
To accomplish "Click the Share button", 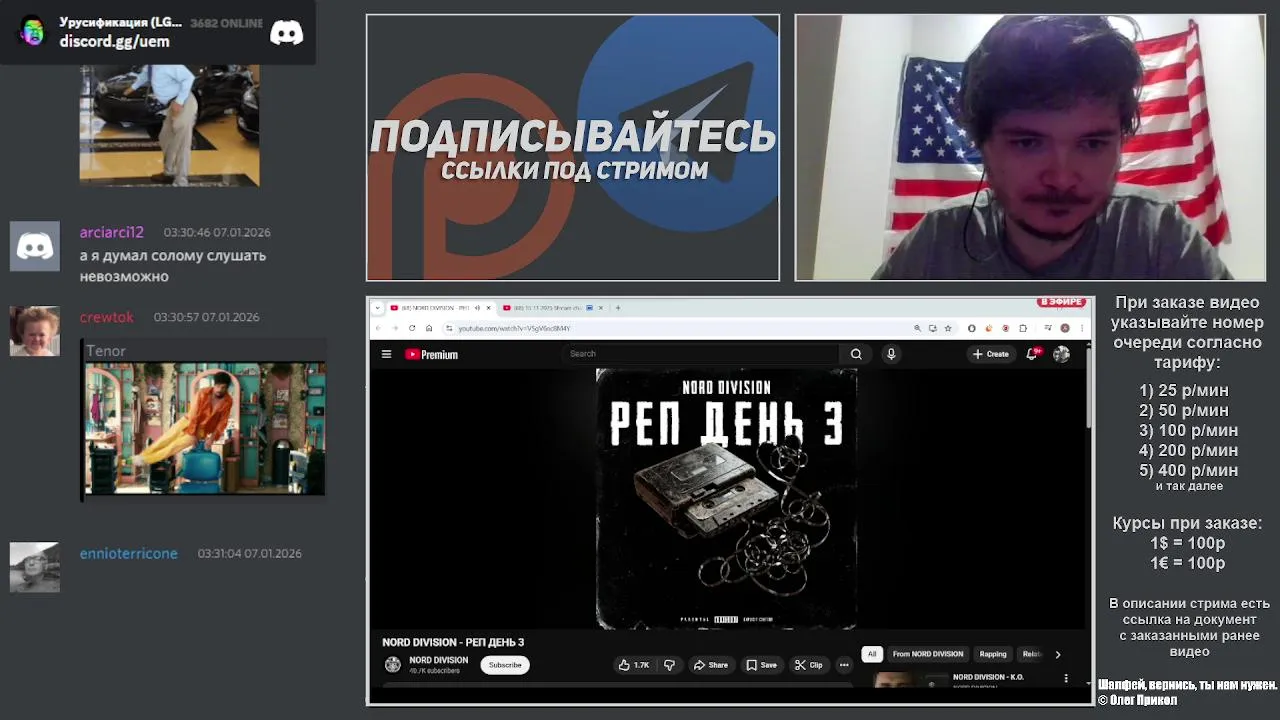I will click(x=711, y=665).
